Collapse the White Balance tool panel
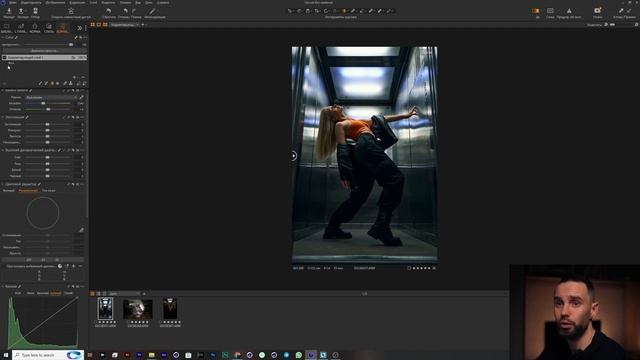 point(2,90)
